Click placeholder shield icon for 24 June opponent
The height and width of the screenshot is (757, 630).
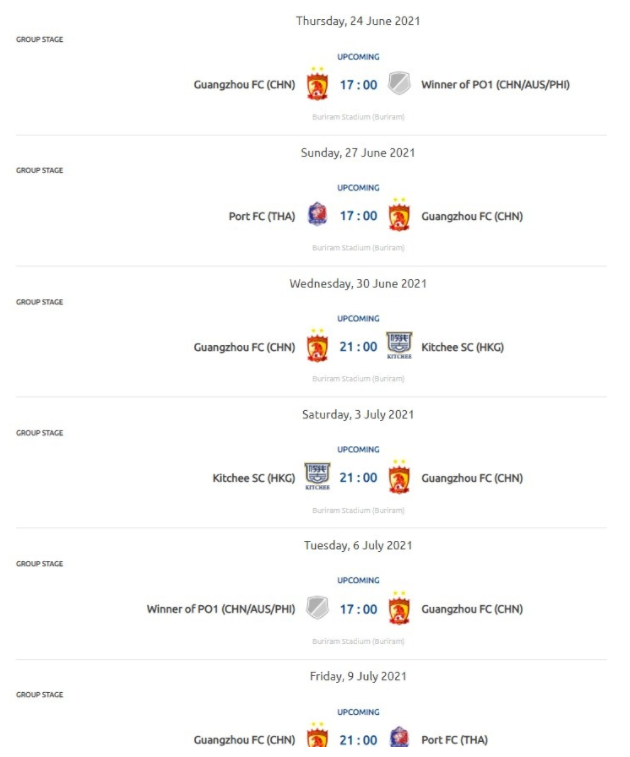[399, 84]
